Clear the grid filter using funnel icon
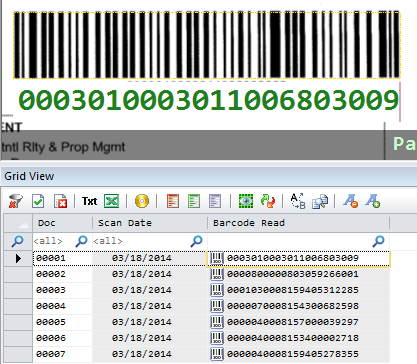This screenshot has height=364, width=417. (15, 201)
